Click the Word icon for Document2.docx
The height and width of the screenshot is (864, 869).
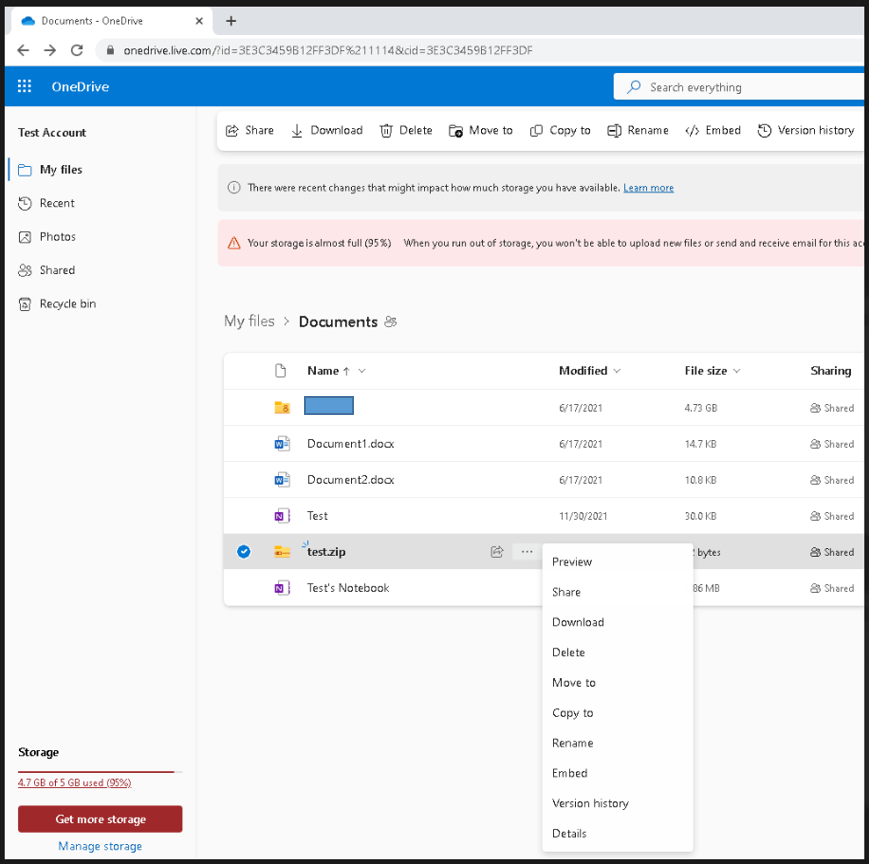tap(282, 480)
